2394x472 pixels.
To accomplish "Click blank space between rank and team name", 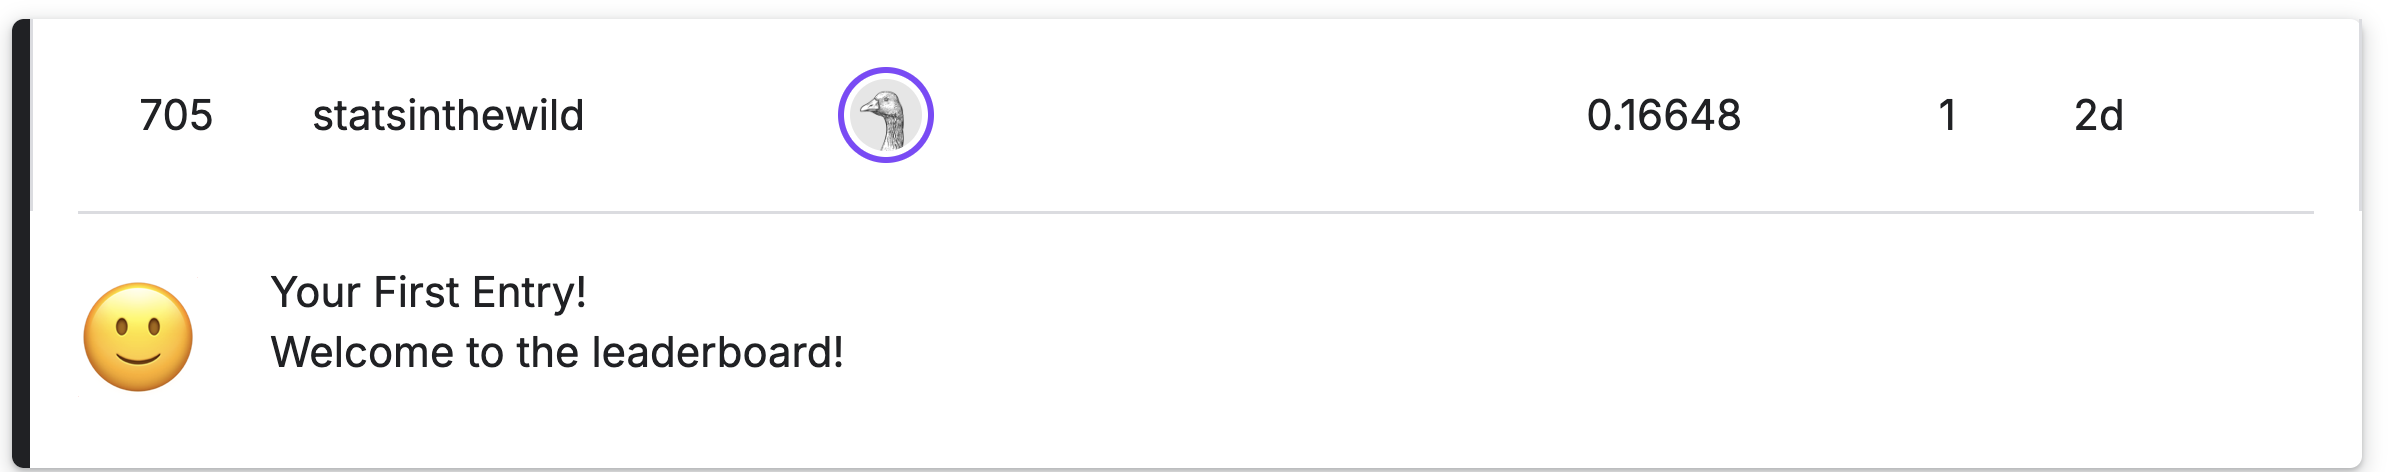I will pyautogui.click(x=262, y=116).
